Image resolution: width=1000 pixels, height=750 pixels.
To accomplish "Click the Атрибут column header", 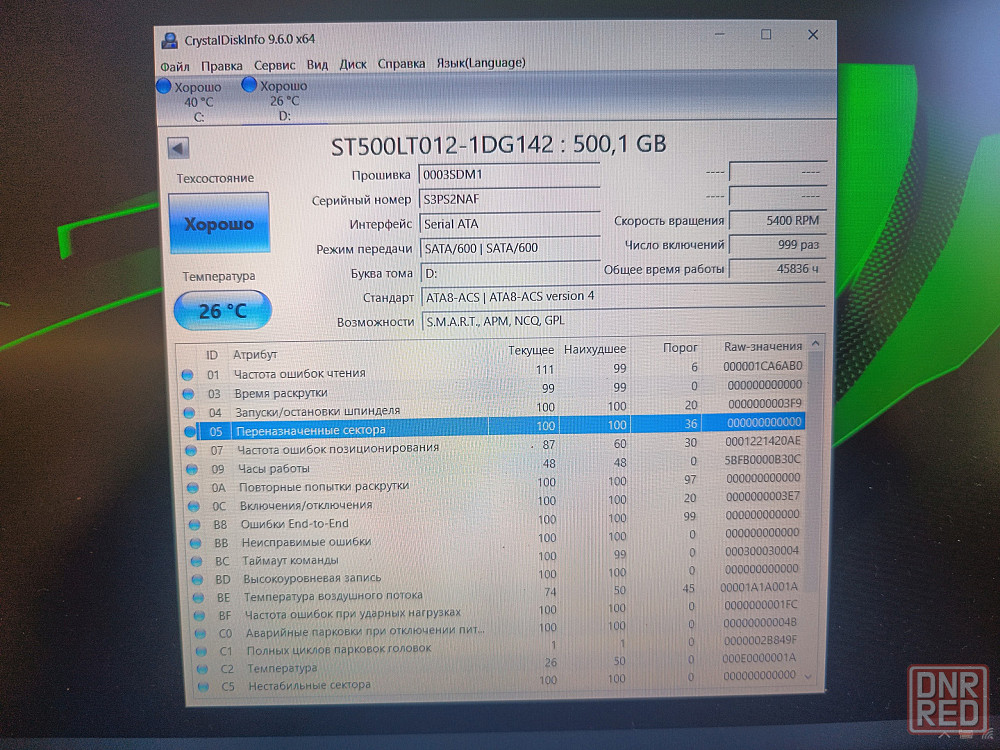I will tap(255, 355).
